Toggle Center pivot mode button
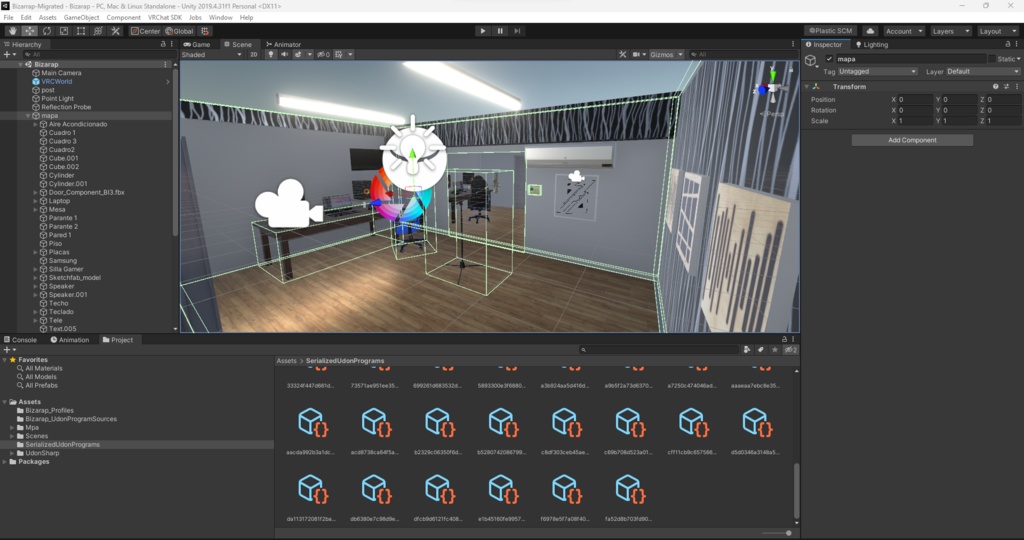 [x=145, y=31]
